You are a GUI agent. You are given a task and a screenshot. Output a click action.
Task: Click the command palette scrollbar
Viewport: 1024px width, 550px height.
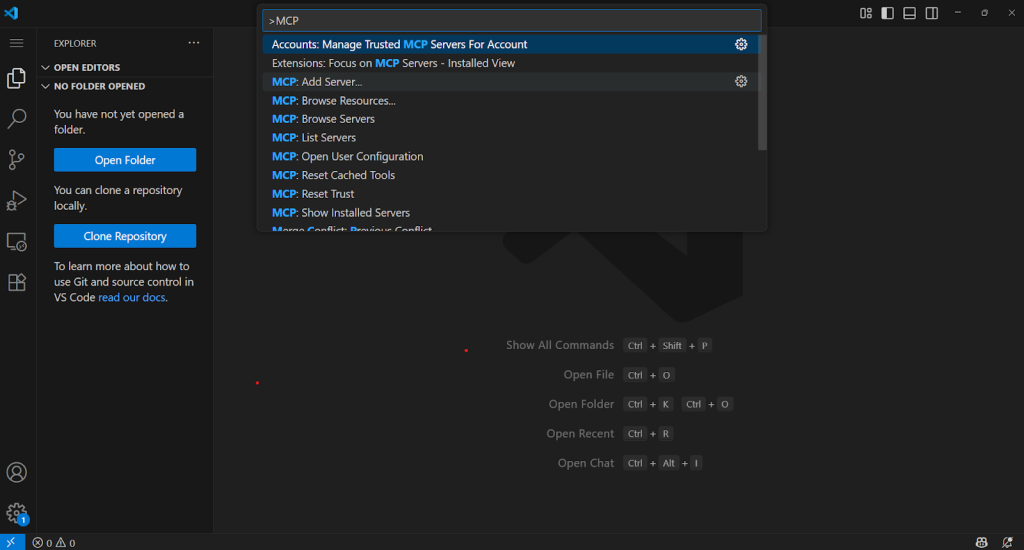pyautogui.click(x=762, y=93)
